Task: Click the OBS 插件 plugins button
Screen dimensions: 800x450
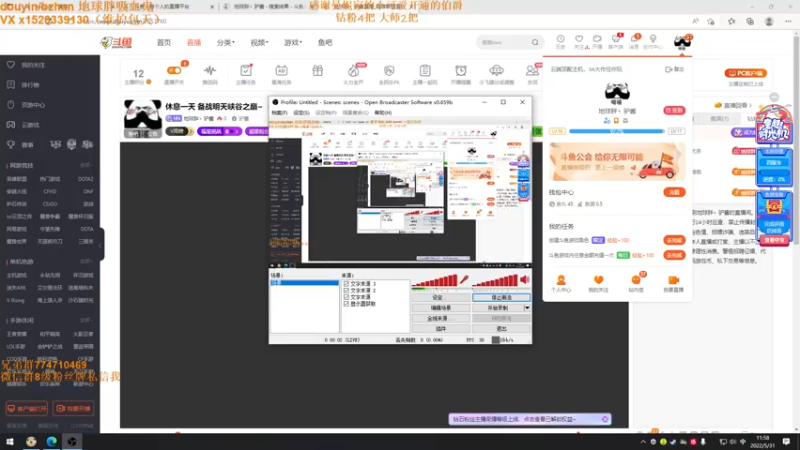Action: coord(441,329)
